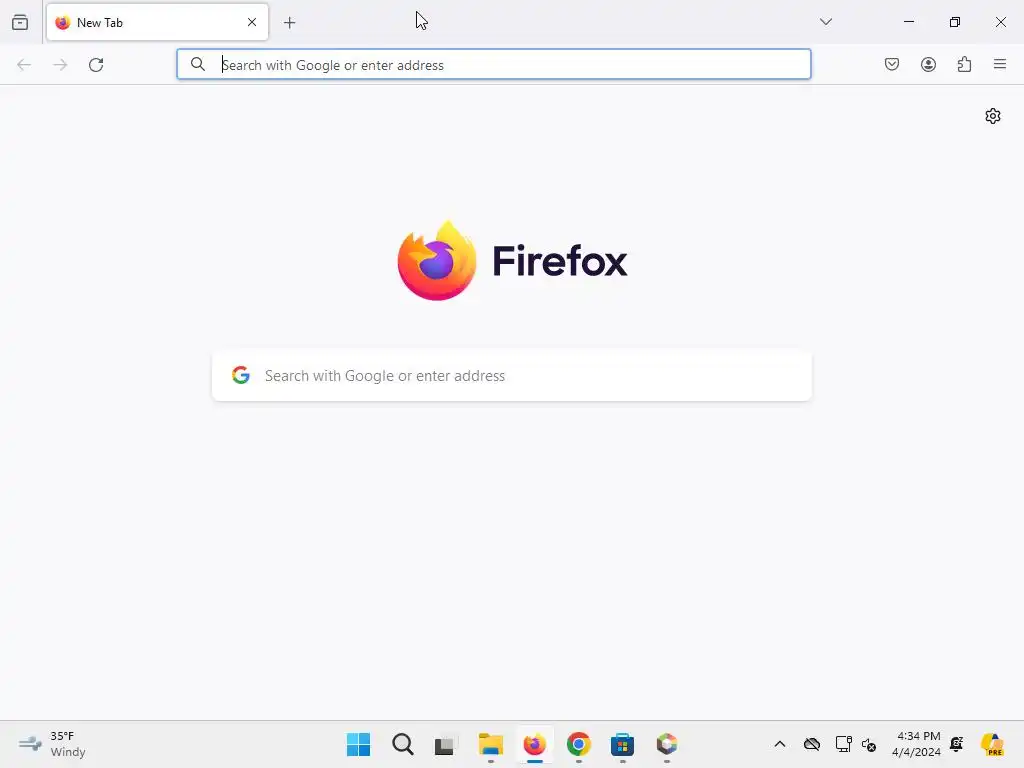Go back one page
This screenshot has height=768, width=1024.
coord(24,65)
